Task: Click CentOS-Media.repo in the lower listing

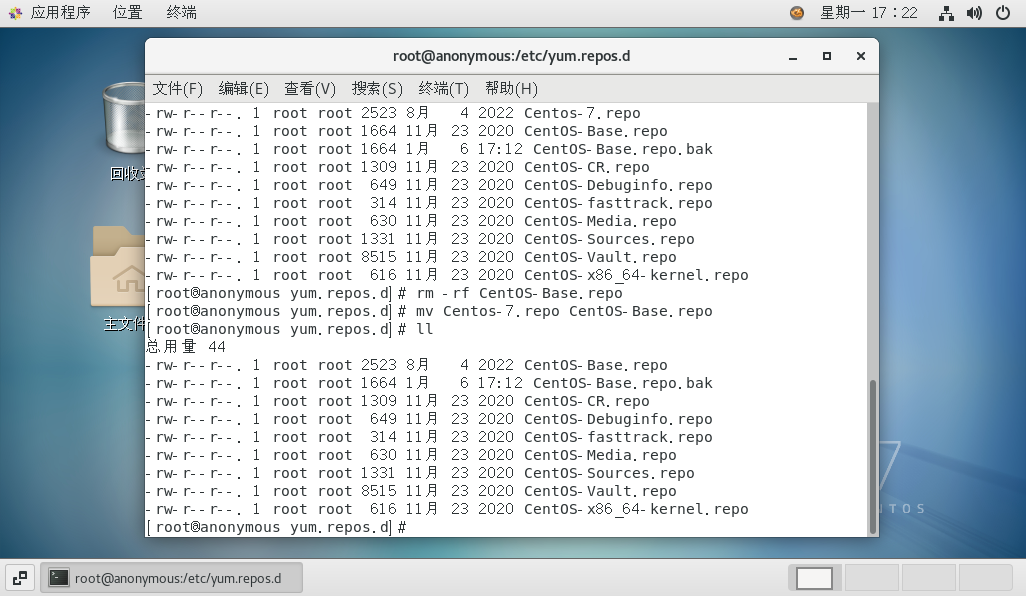Action: tap(601, 455)
